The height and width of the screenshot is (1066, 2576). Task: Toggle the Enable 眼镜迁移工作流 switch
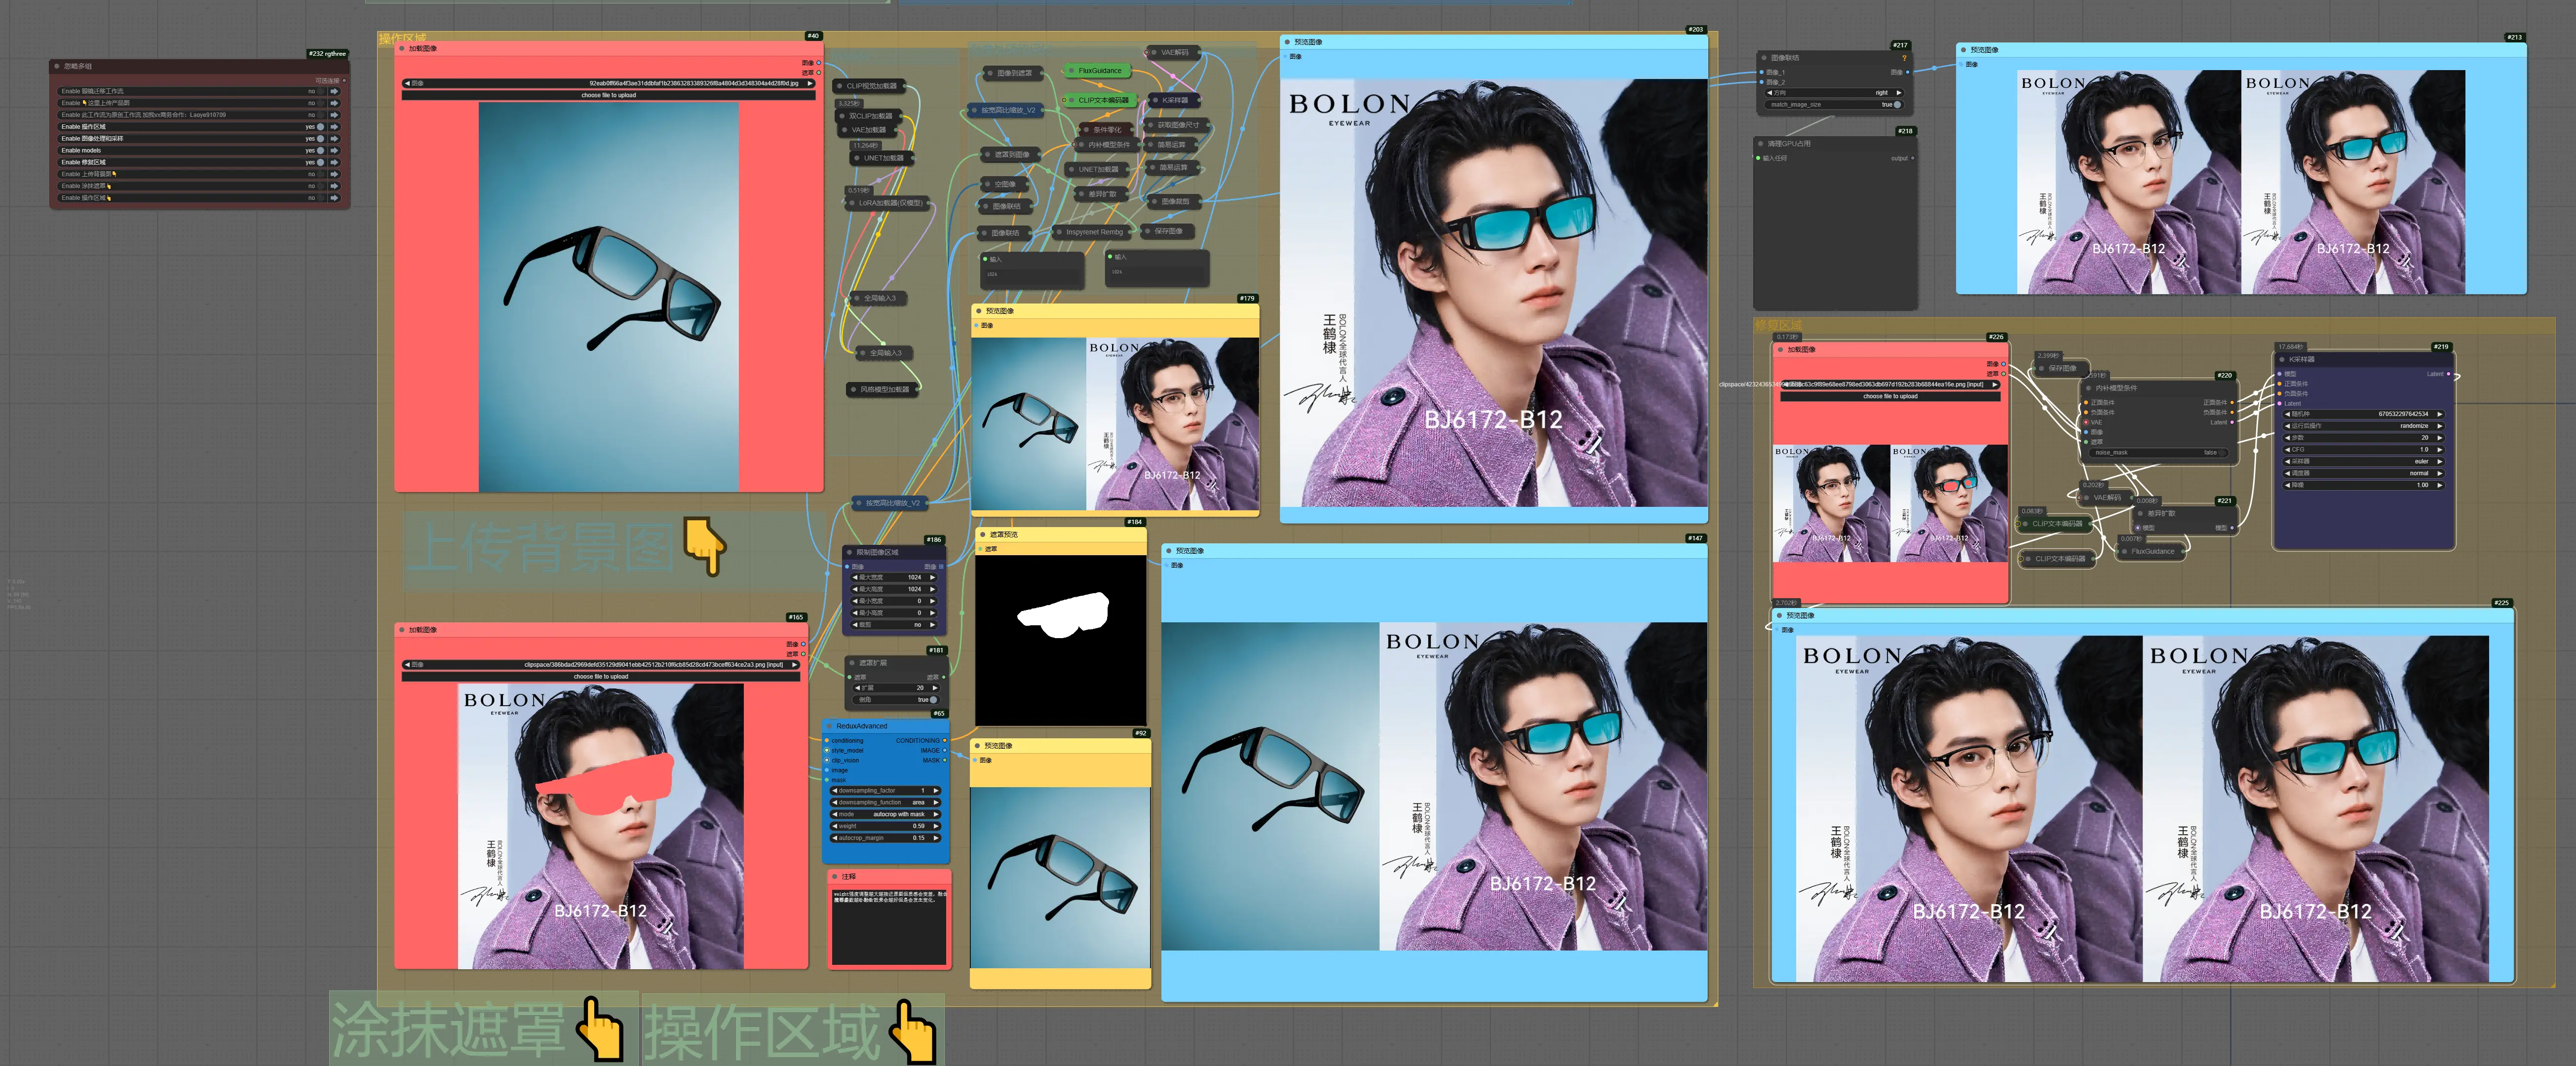pos(321,91)
